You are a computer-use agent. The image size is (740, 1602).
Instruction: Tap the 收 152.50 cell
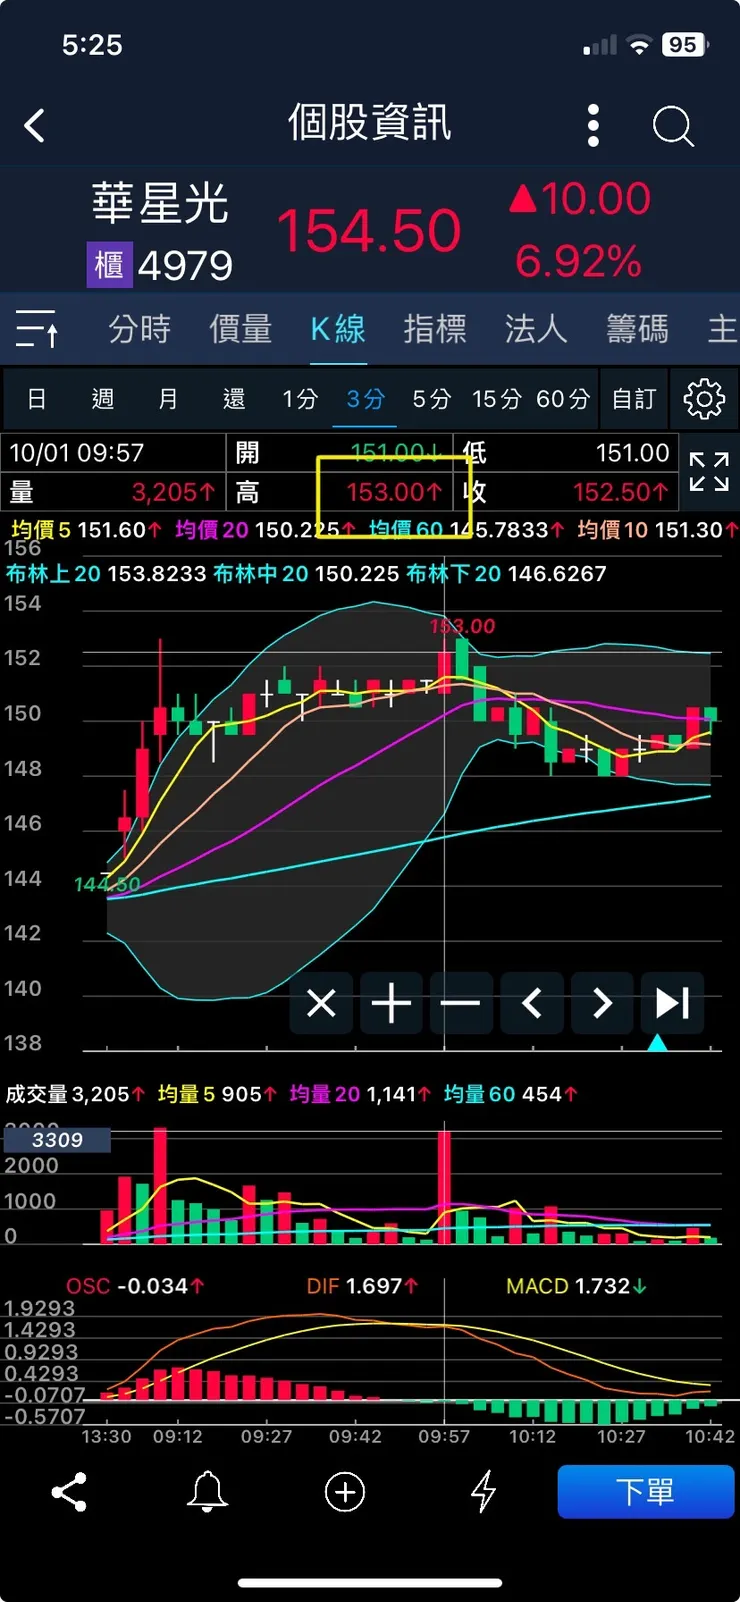click(566, 492)
